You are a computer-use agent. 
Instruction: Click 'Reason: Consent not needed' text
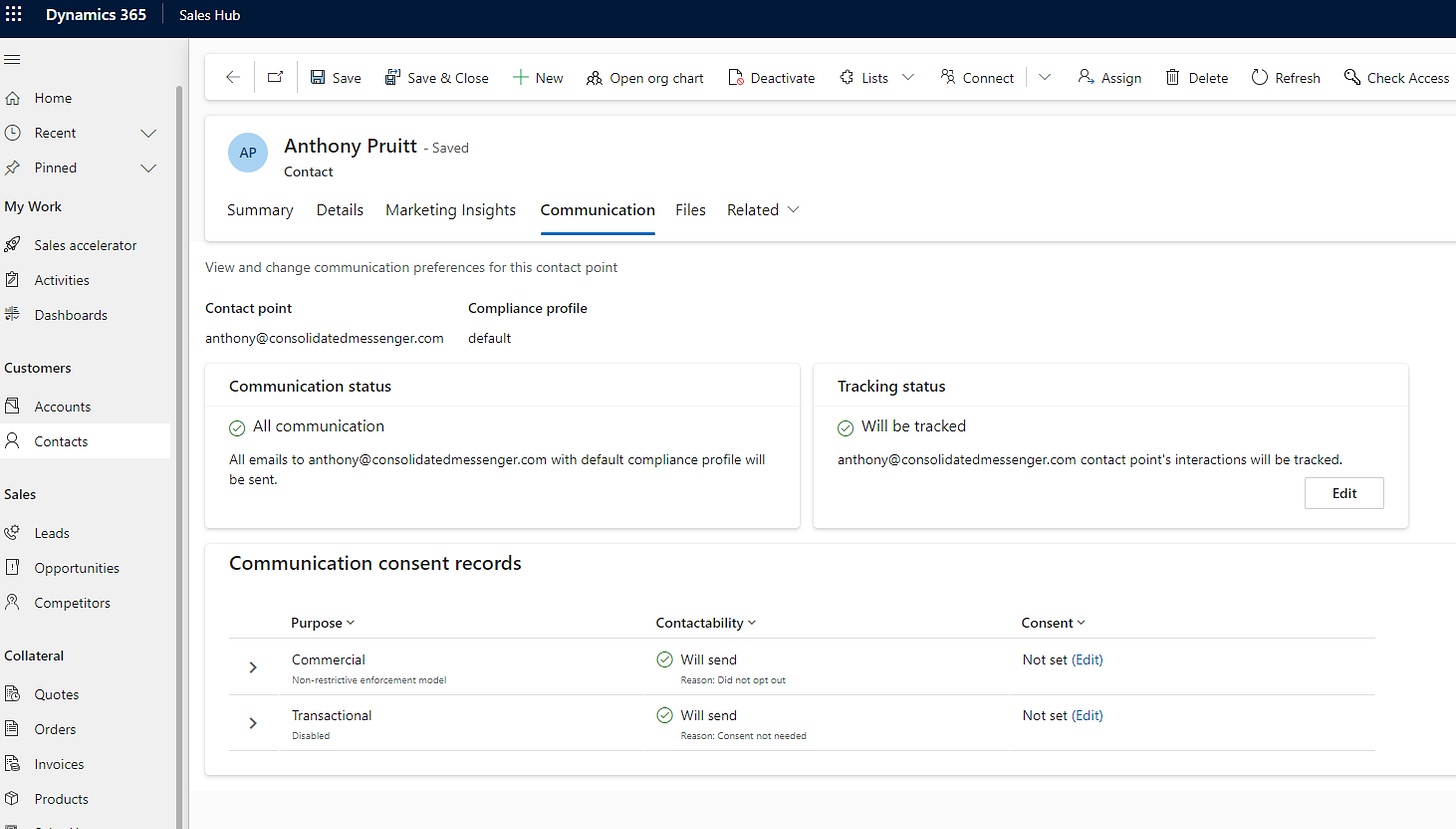coord(743,736)
